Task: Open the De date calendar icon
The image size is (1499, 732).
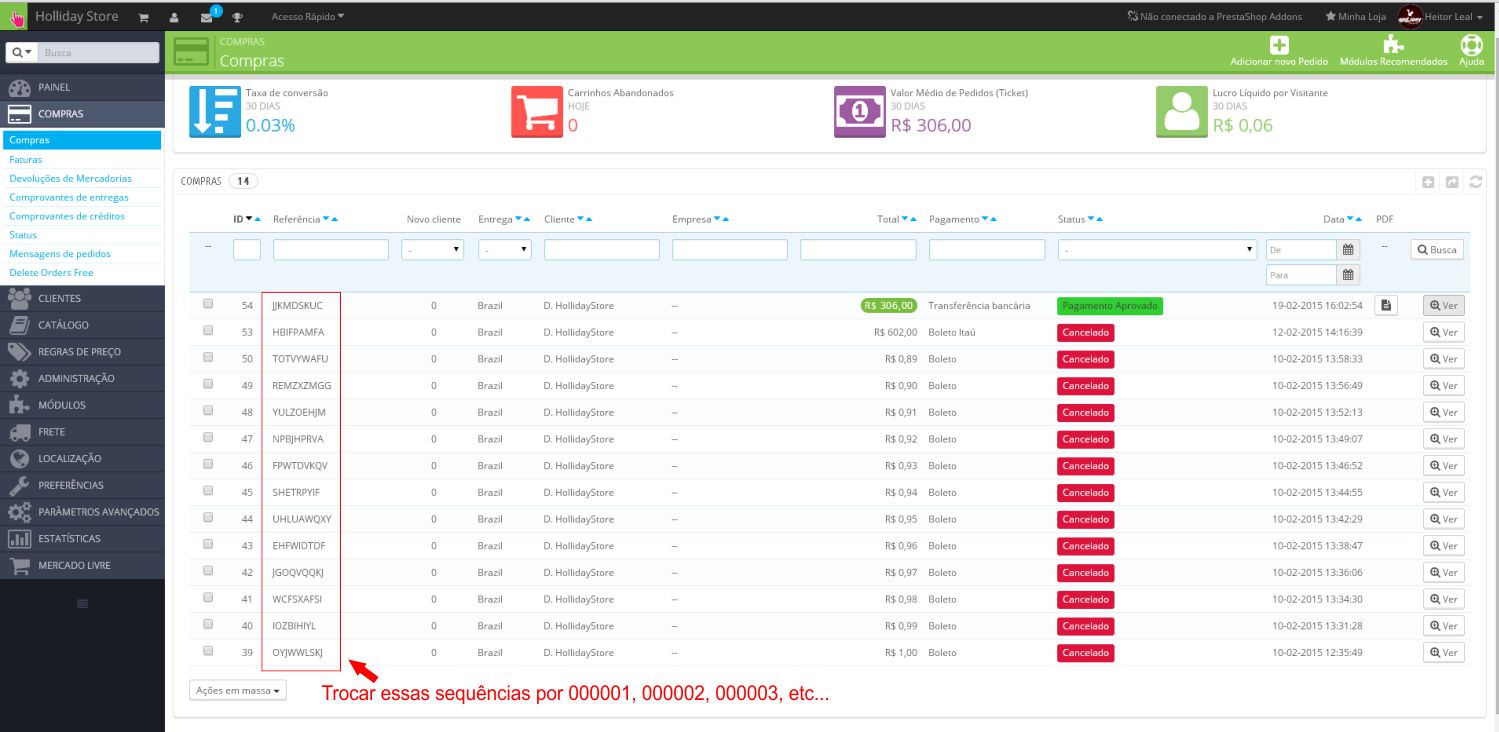Action: (1348, 250)
